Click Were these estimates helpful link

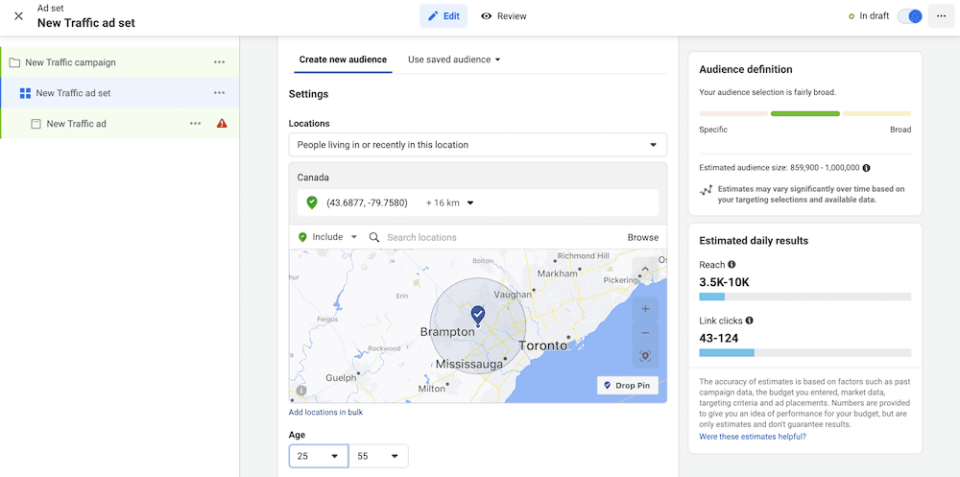(x=752, y=437)
